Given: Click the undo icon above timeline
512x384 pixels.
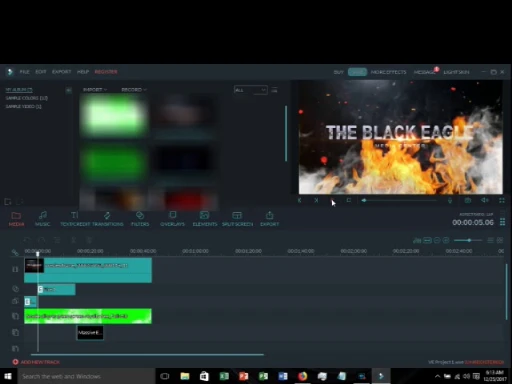Looking at the screenshot, I should 27,240.
